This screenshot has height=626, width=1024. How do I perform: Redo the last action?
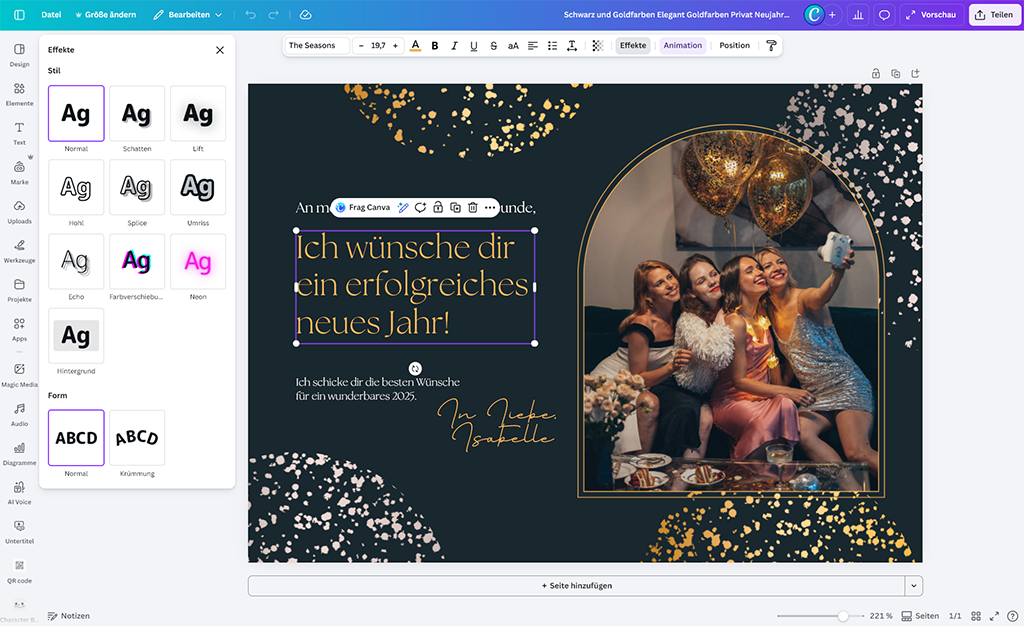coord(274,14)
